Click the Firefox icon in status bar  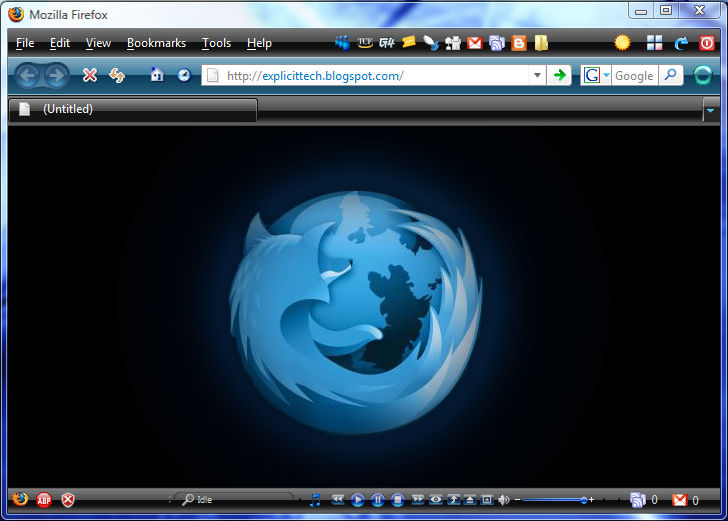point(20,499)
